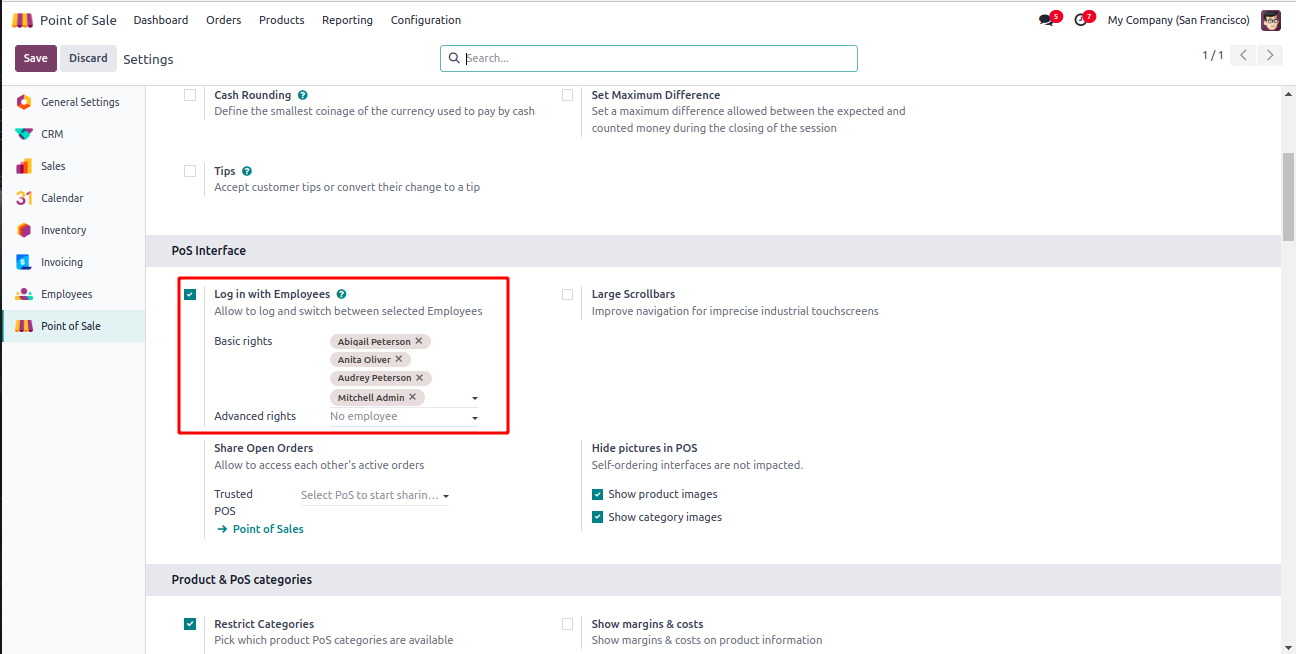Open the activities clock icon

click(x=1080, y=20)
